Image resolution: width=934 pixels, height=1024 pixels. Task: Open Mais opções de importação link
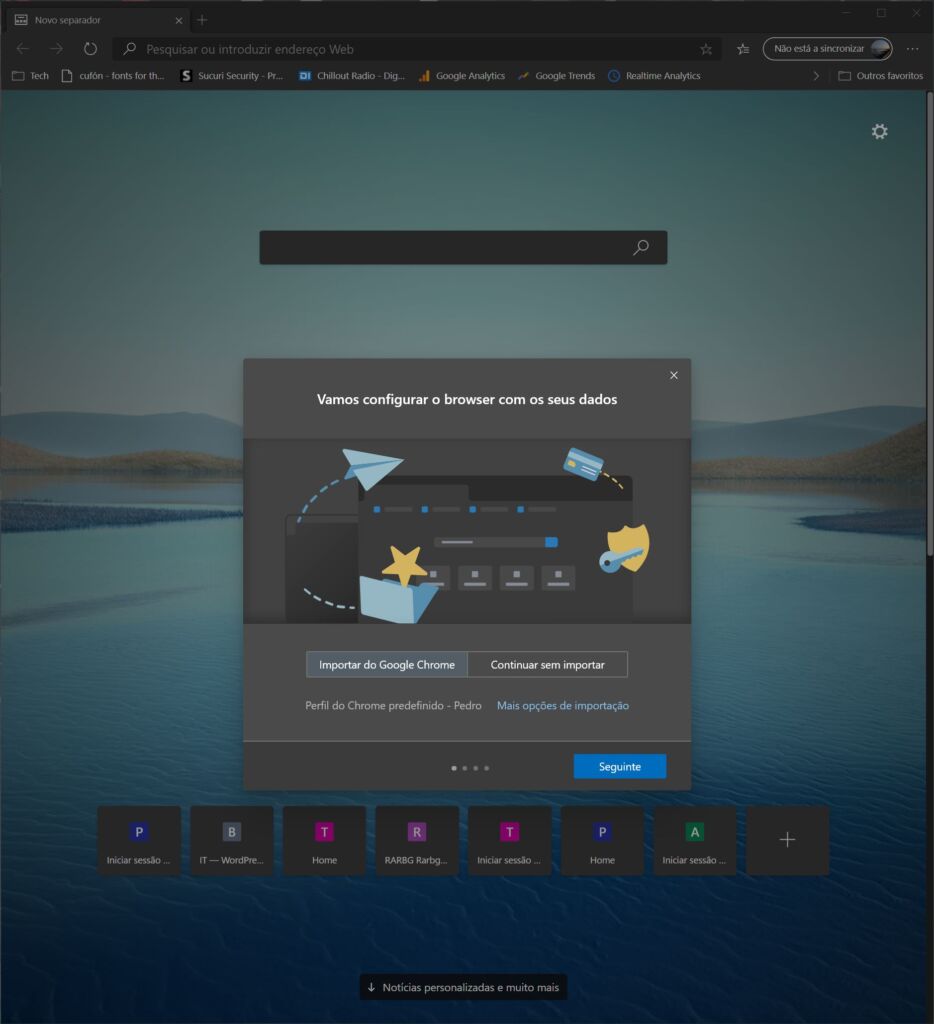tap(563, 705)
